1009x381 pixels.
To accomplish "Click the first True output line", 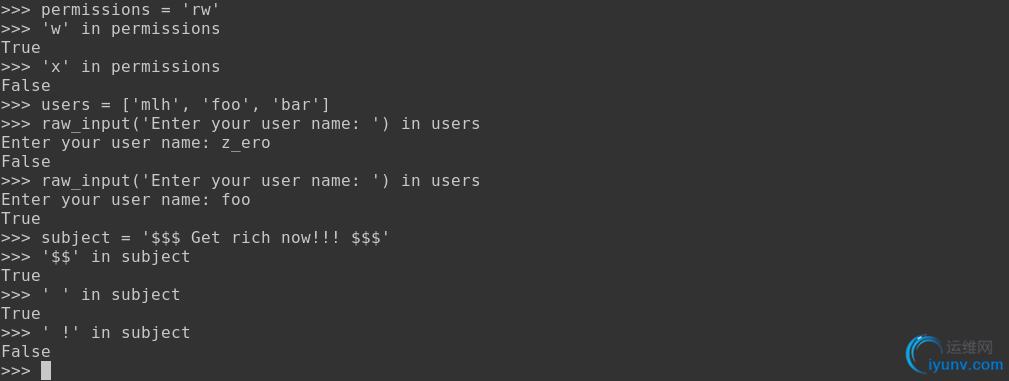I will 21,48.
